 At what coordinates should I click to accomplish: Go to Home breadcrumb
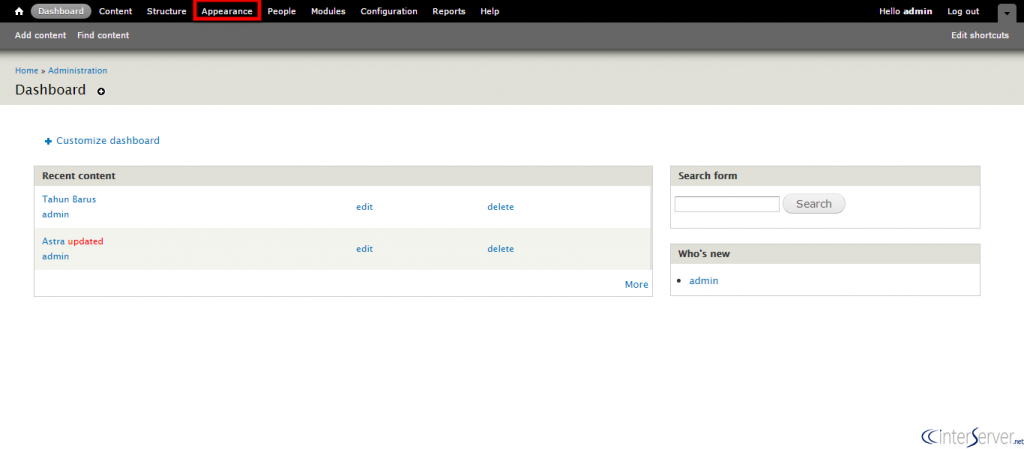tap(27, 70)
